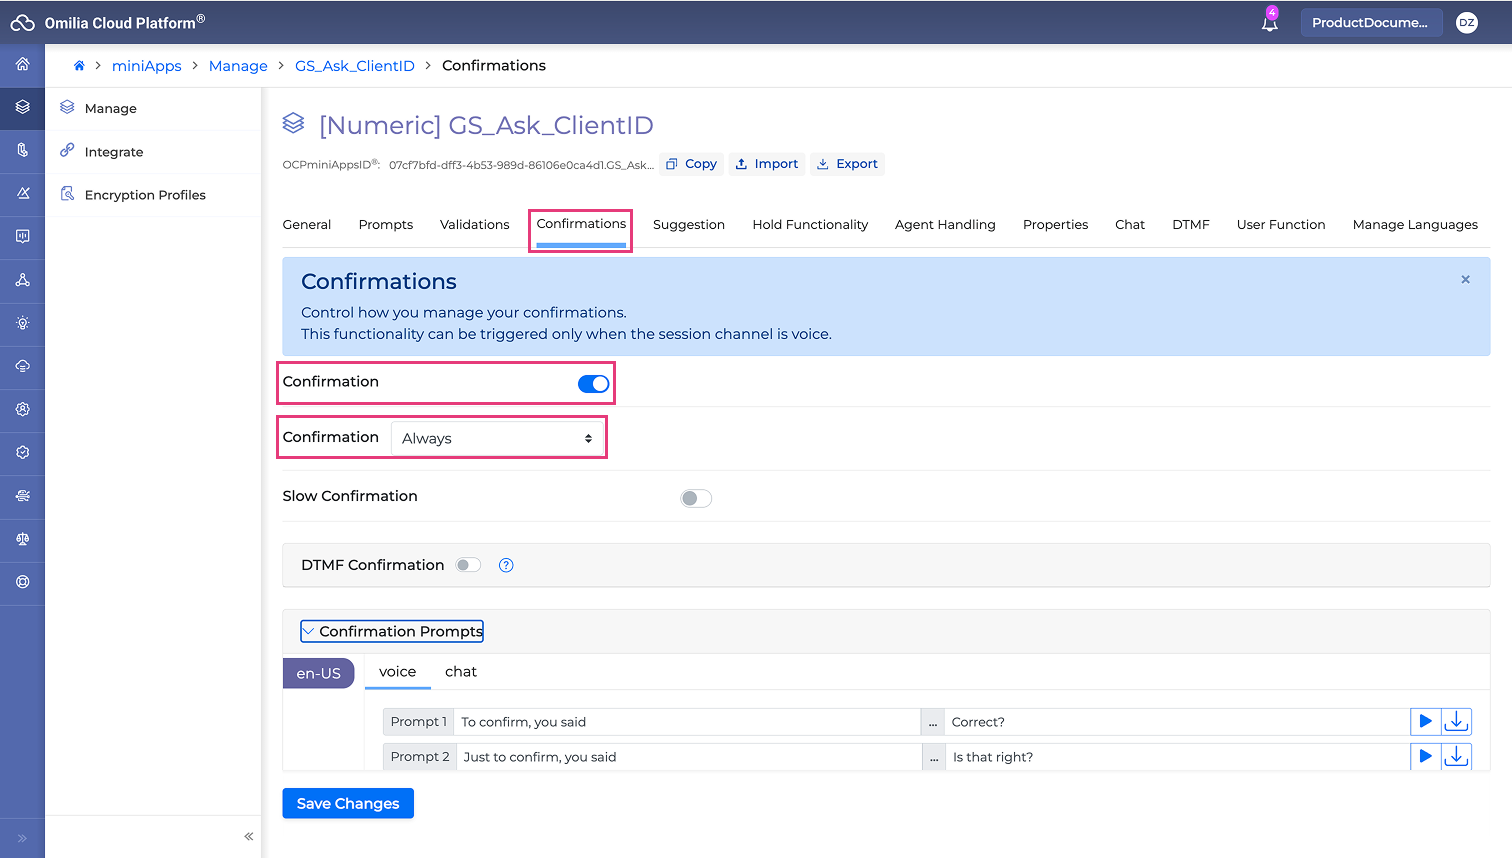Download the Prompt 2 audio file
This screenshot has height=858, width=1512.
point(1456,757)
